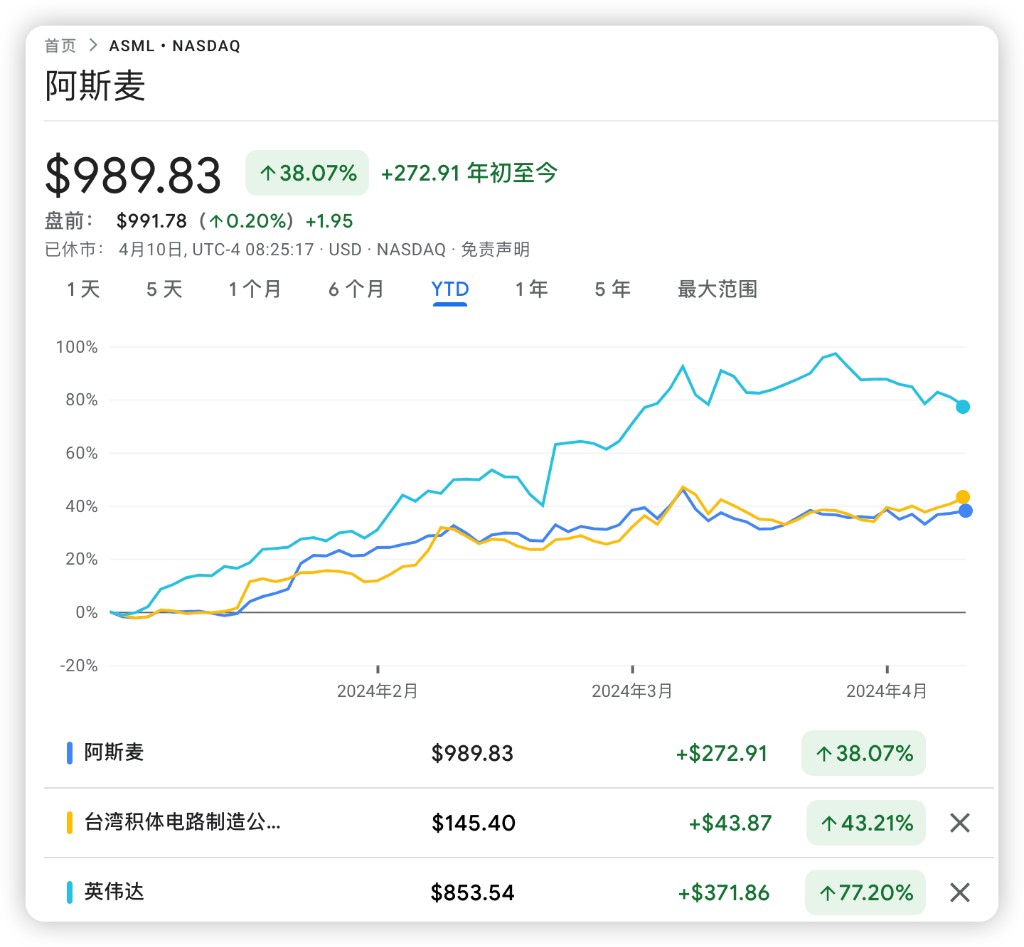This screenshot has width=1024, height=947.
Task: Click the ↑38.07% badge in 阿斯麦 row
Action: (x=863, y=753)
